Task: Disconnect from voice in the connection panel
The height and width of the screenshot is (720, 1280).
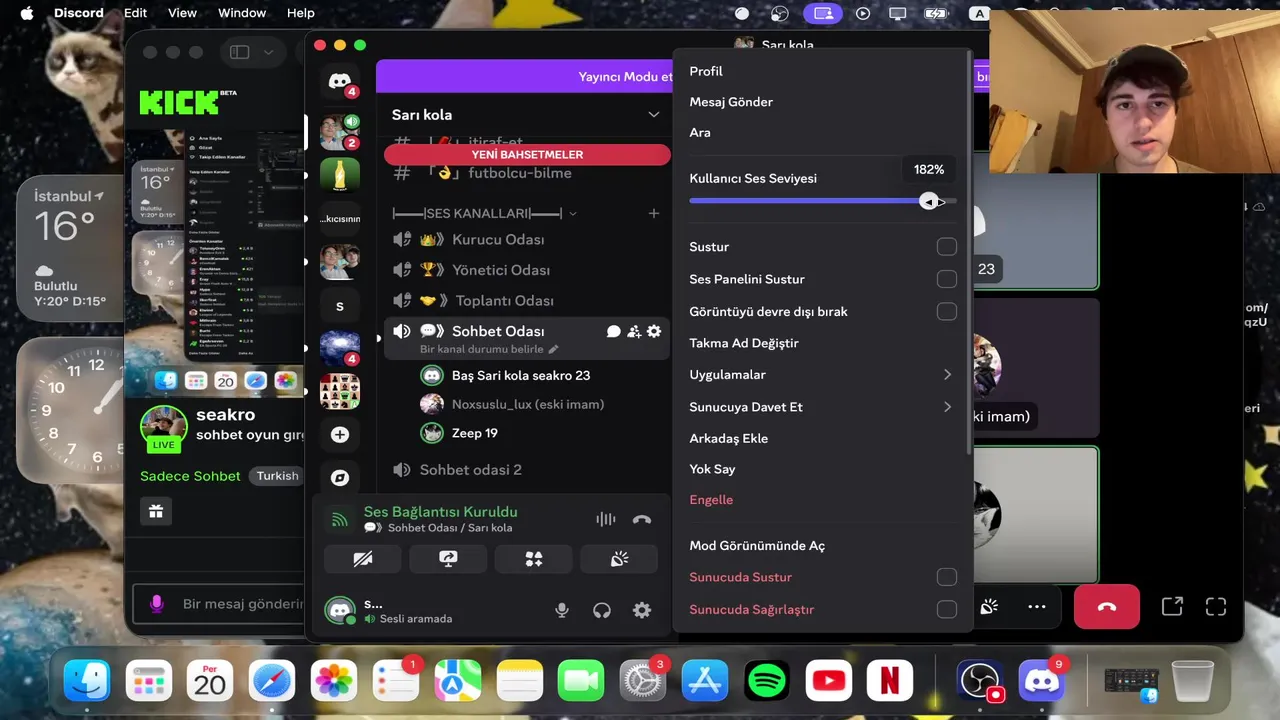Action: tap(642, 519)
